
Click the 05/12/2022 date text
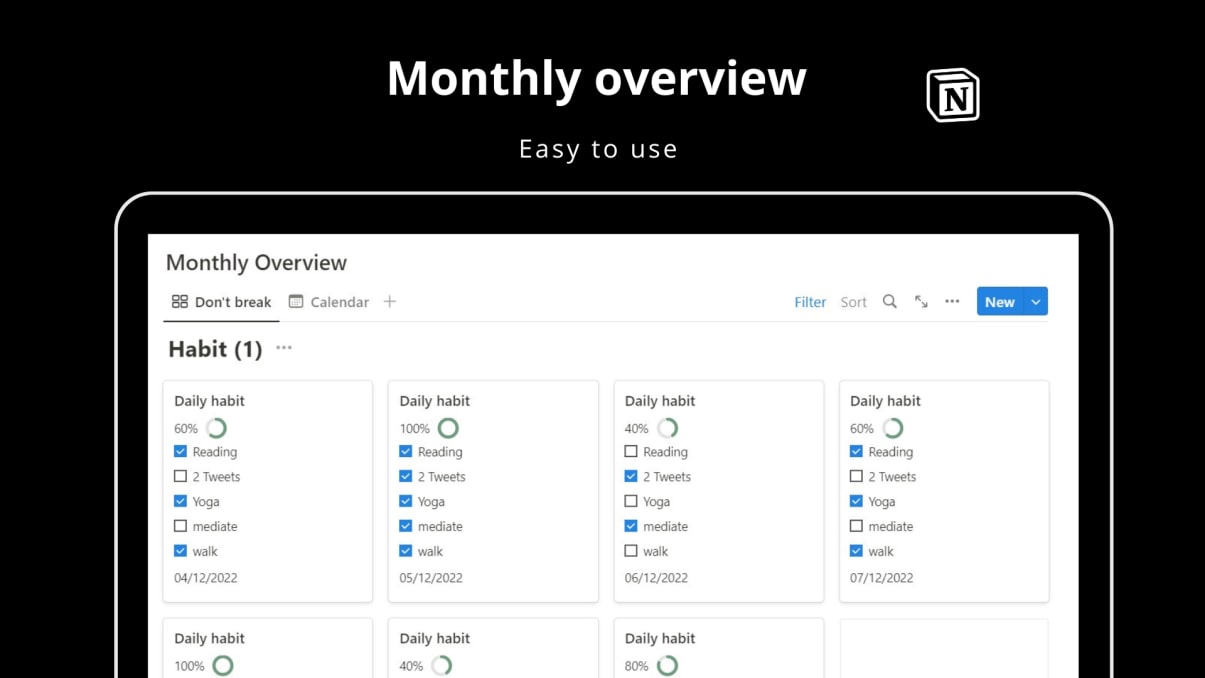pos(431,577)
